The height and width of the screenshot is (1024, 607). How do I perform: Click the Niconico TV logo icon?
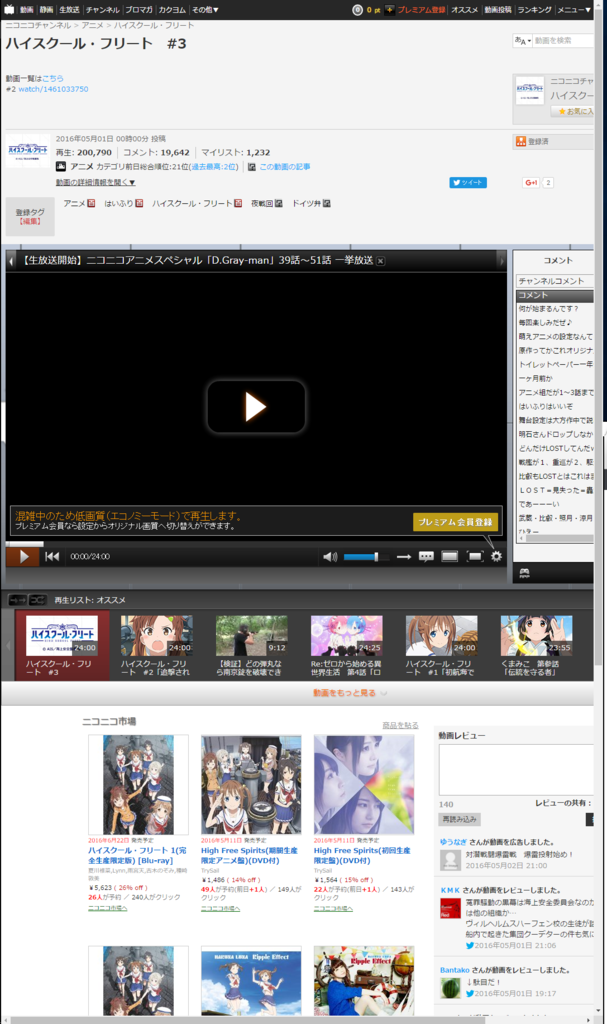tap(9, 9)
